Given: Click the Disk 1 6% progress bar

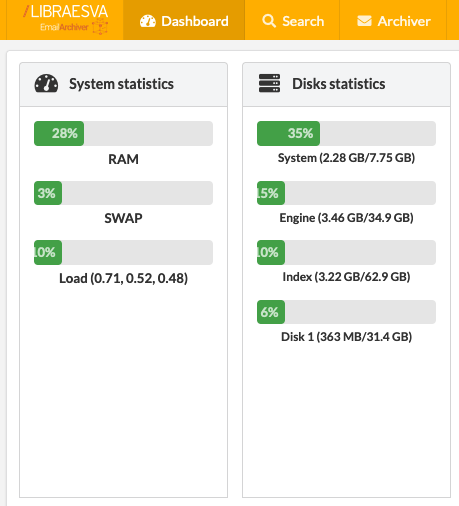Looking at the screenshot, I should click(346, 312).
